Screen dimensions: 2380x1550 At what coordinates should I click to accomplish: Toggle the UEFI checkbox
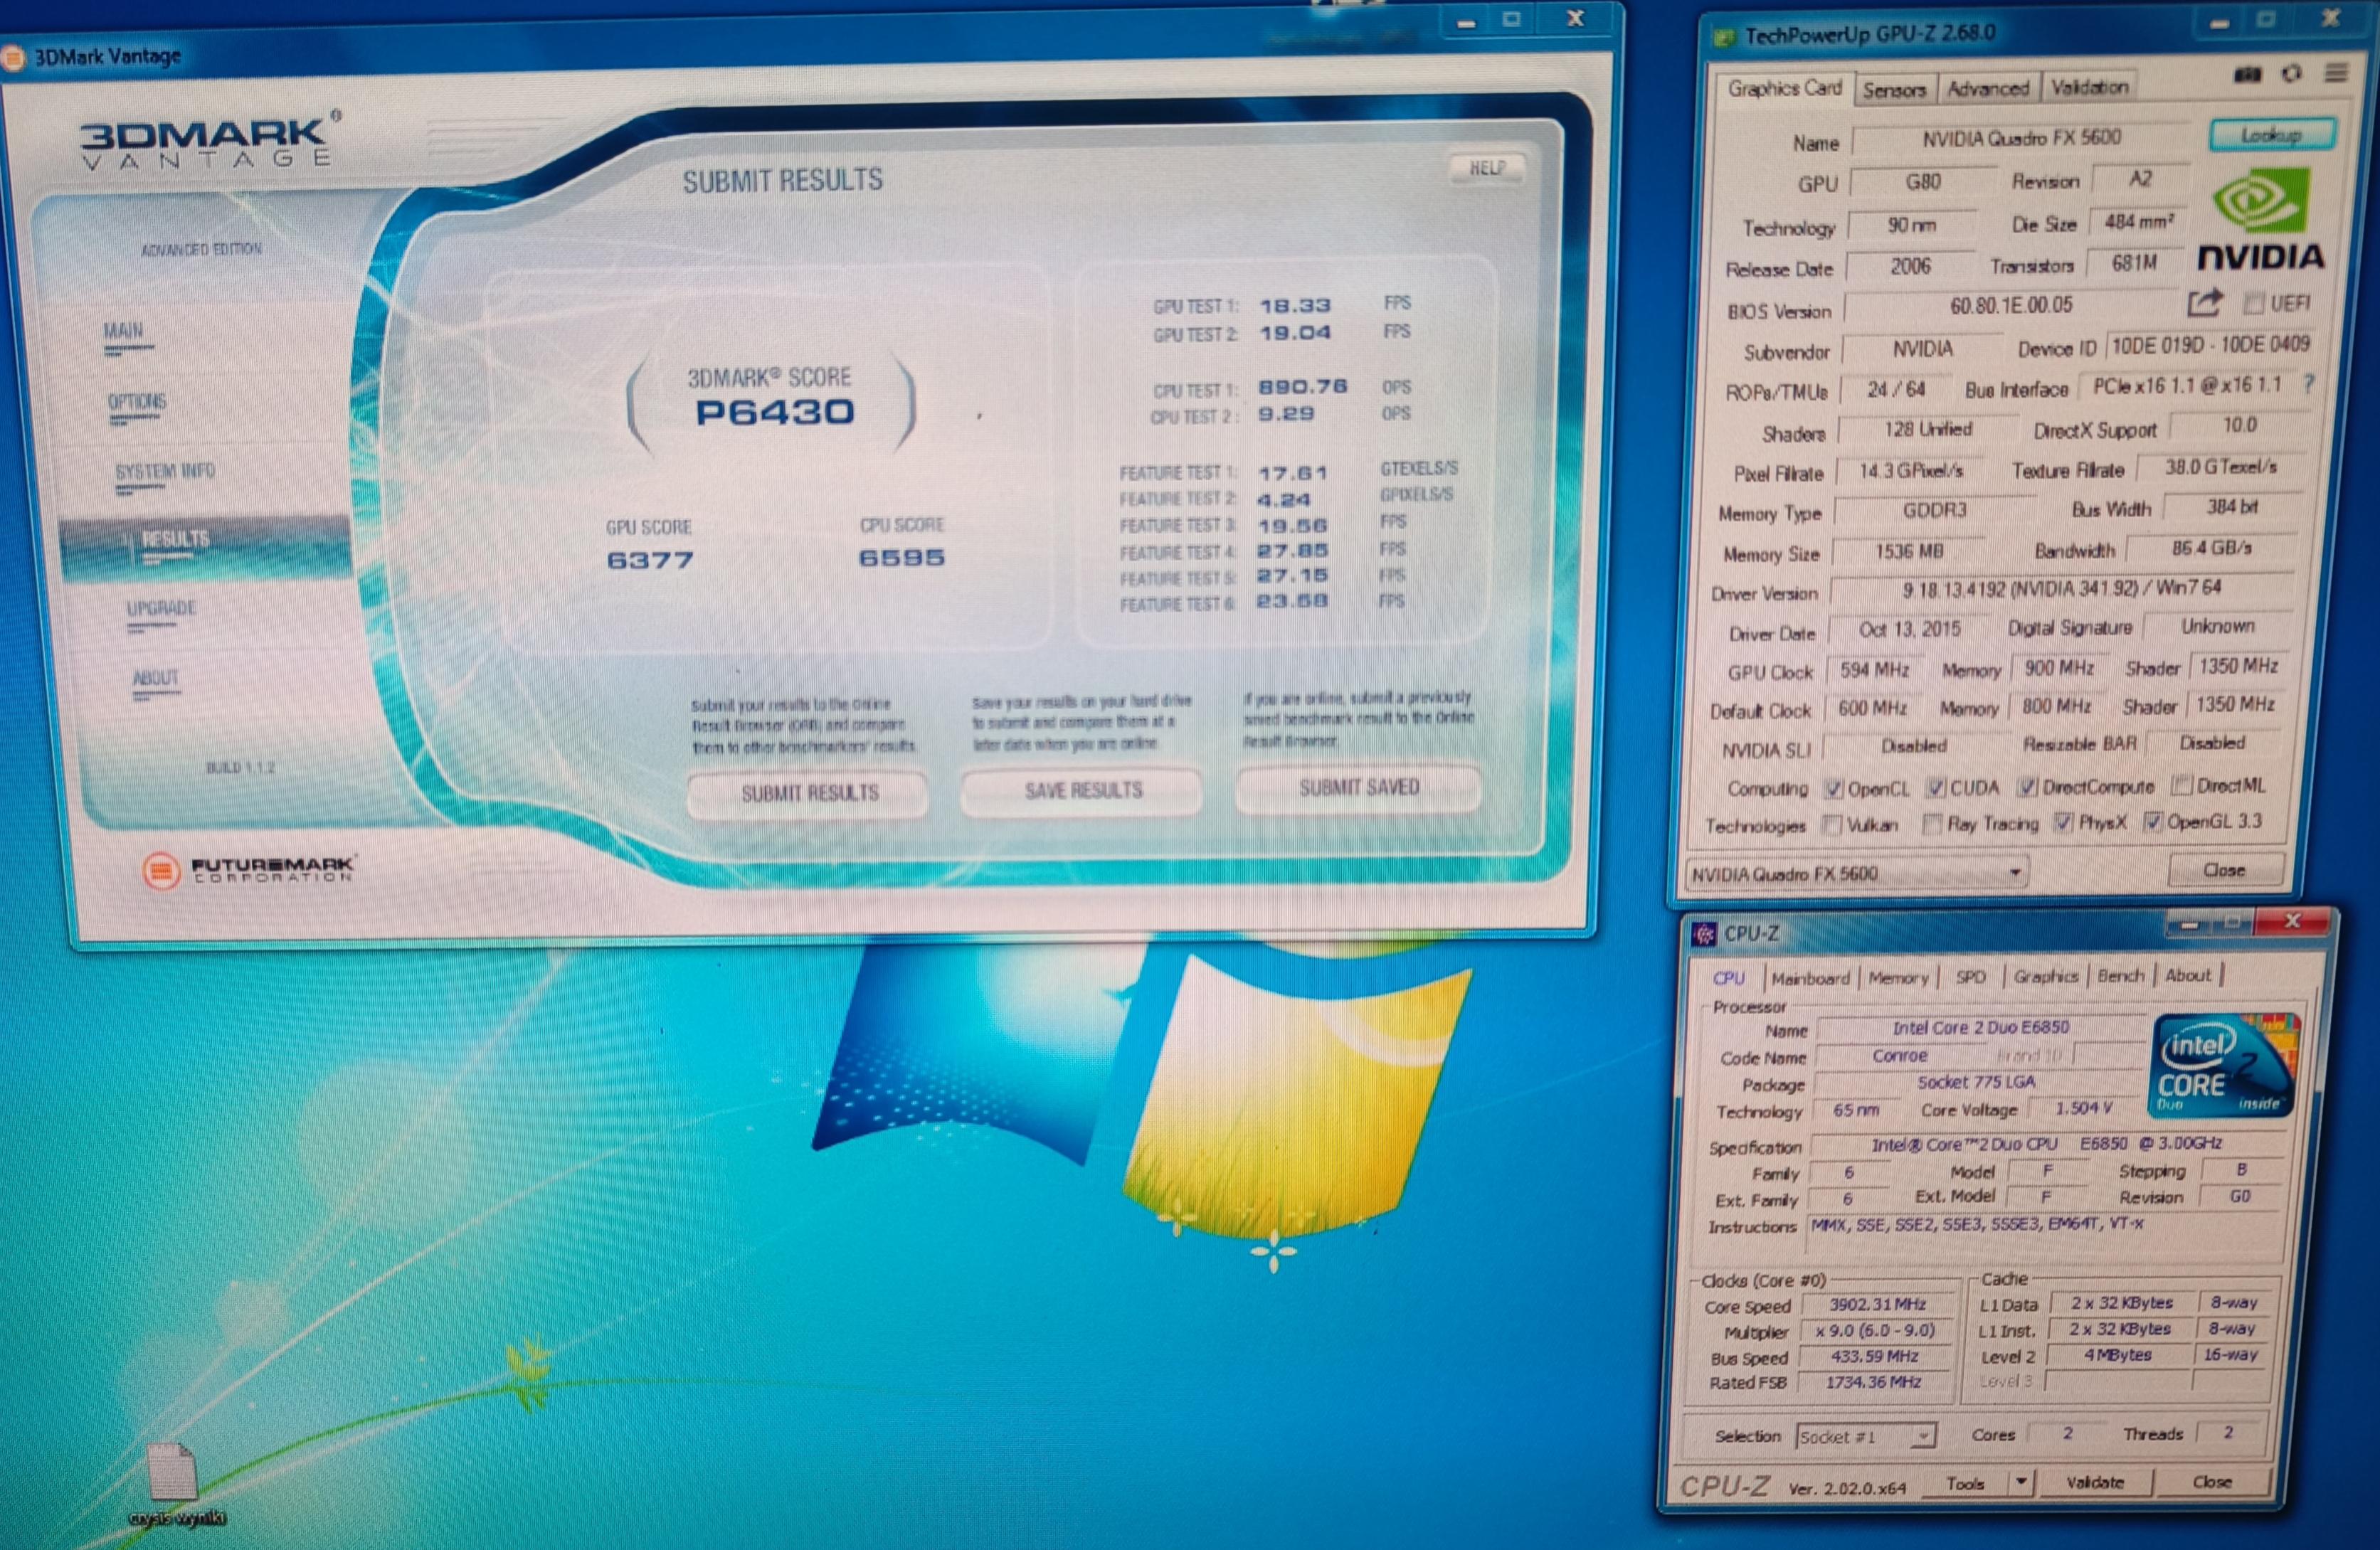point(2254,303)
